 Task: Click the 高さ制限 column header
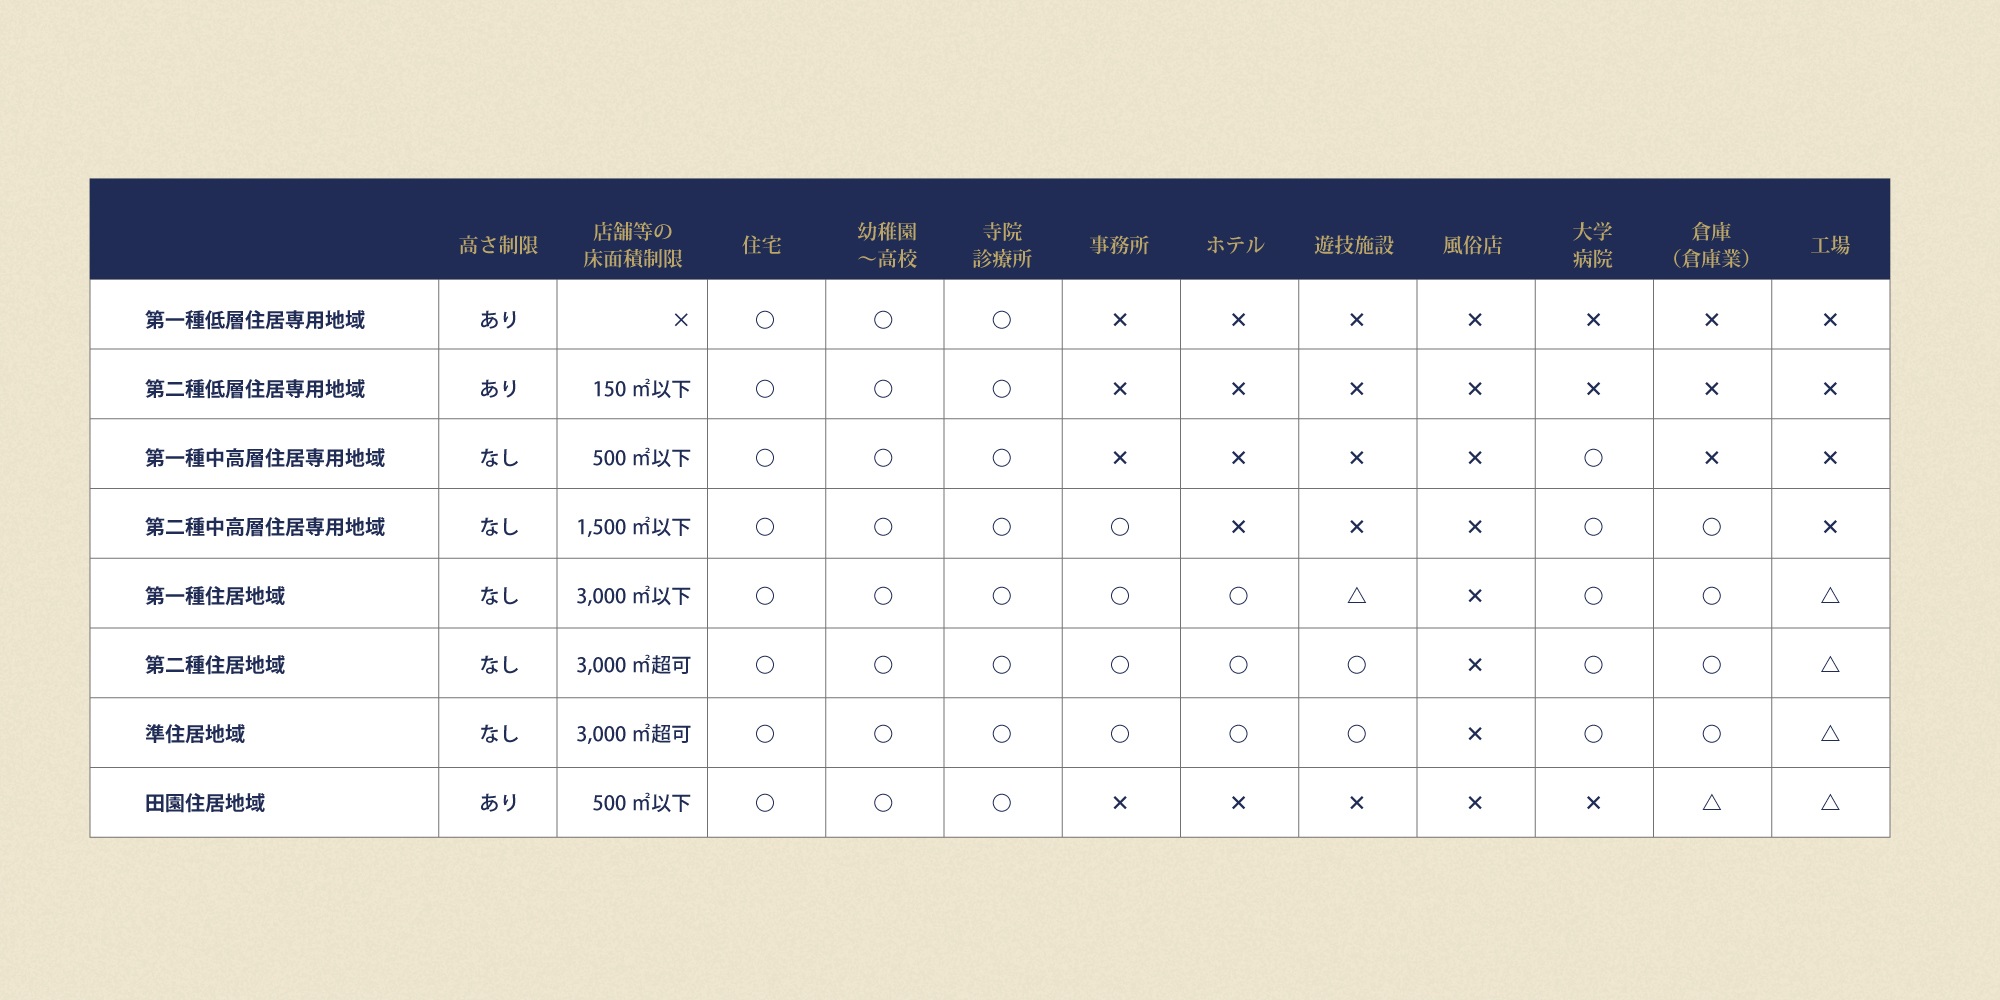pyautogui.click(x=498, y=245)
